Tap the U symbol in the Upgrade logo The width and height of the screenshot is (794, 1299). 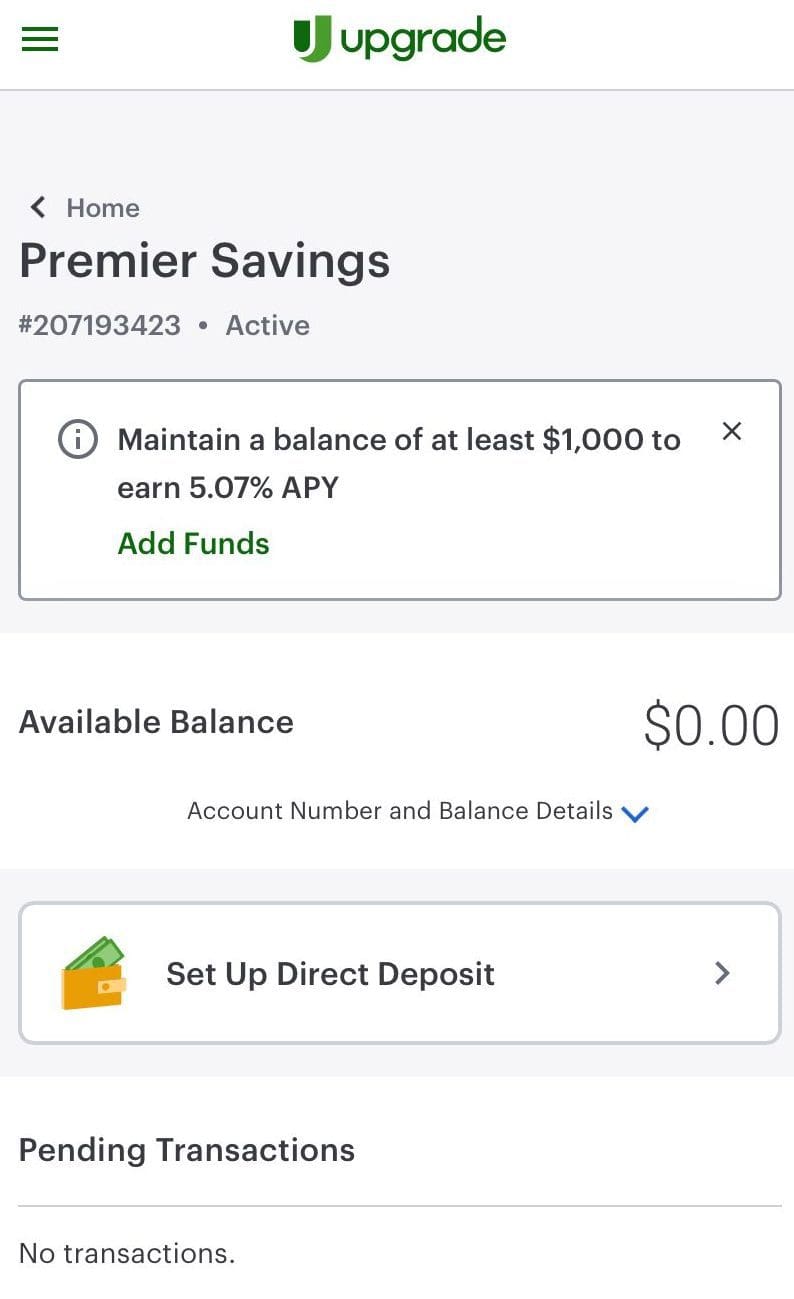click(313, 36)
